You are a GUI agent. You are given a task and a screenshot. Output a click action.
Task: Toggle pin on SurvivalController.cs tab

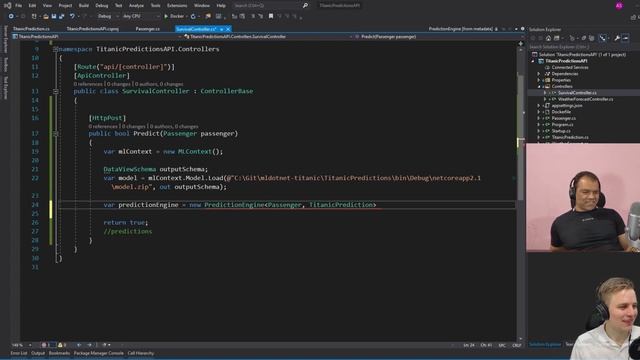222,29
